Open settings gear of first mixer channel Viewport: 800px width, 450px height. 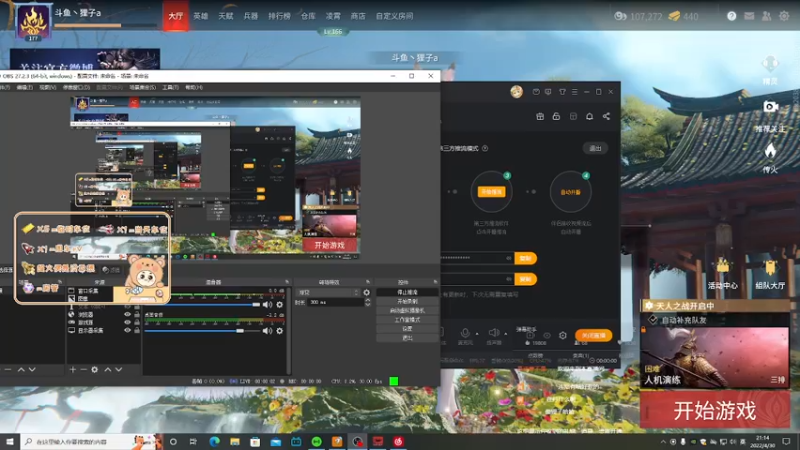coord(280,305)
